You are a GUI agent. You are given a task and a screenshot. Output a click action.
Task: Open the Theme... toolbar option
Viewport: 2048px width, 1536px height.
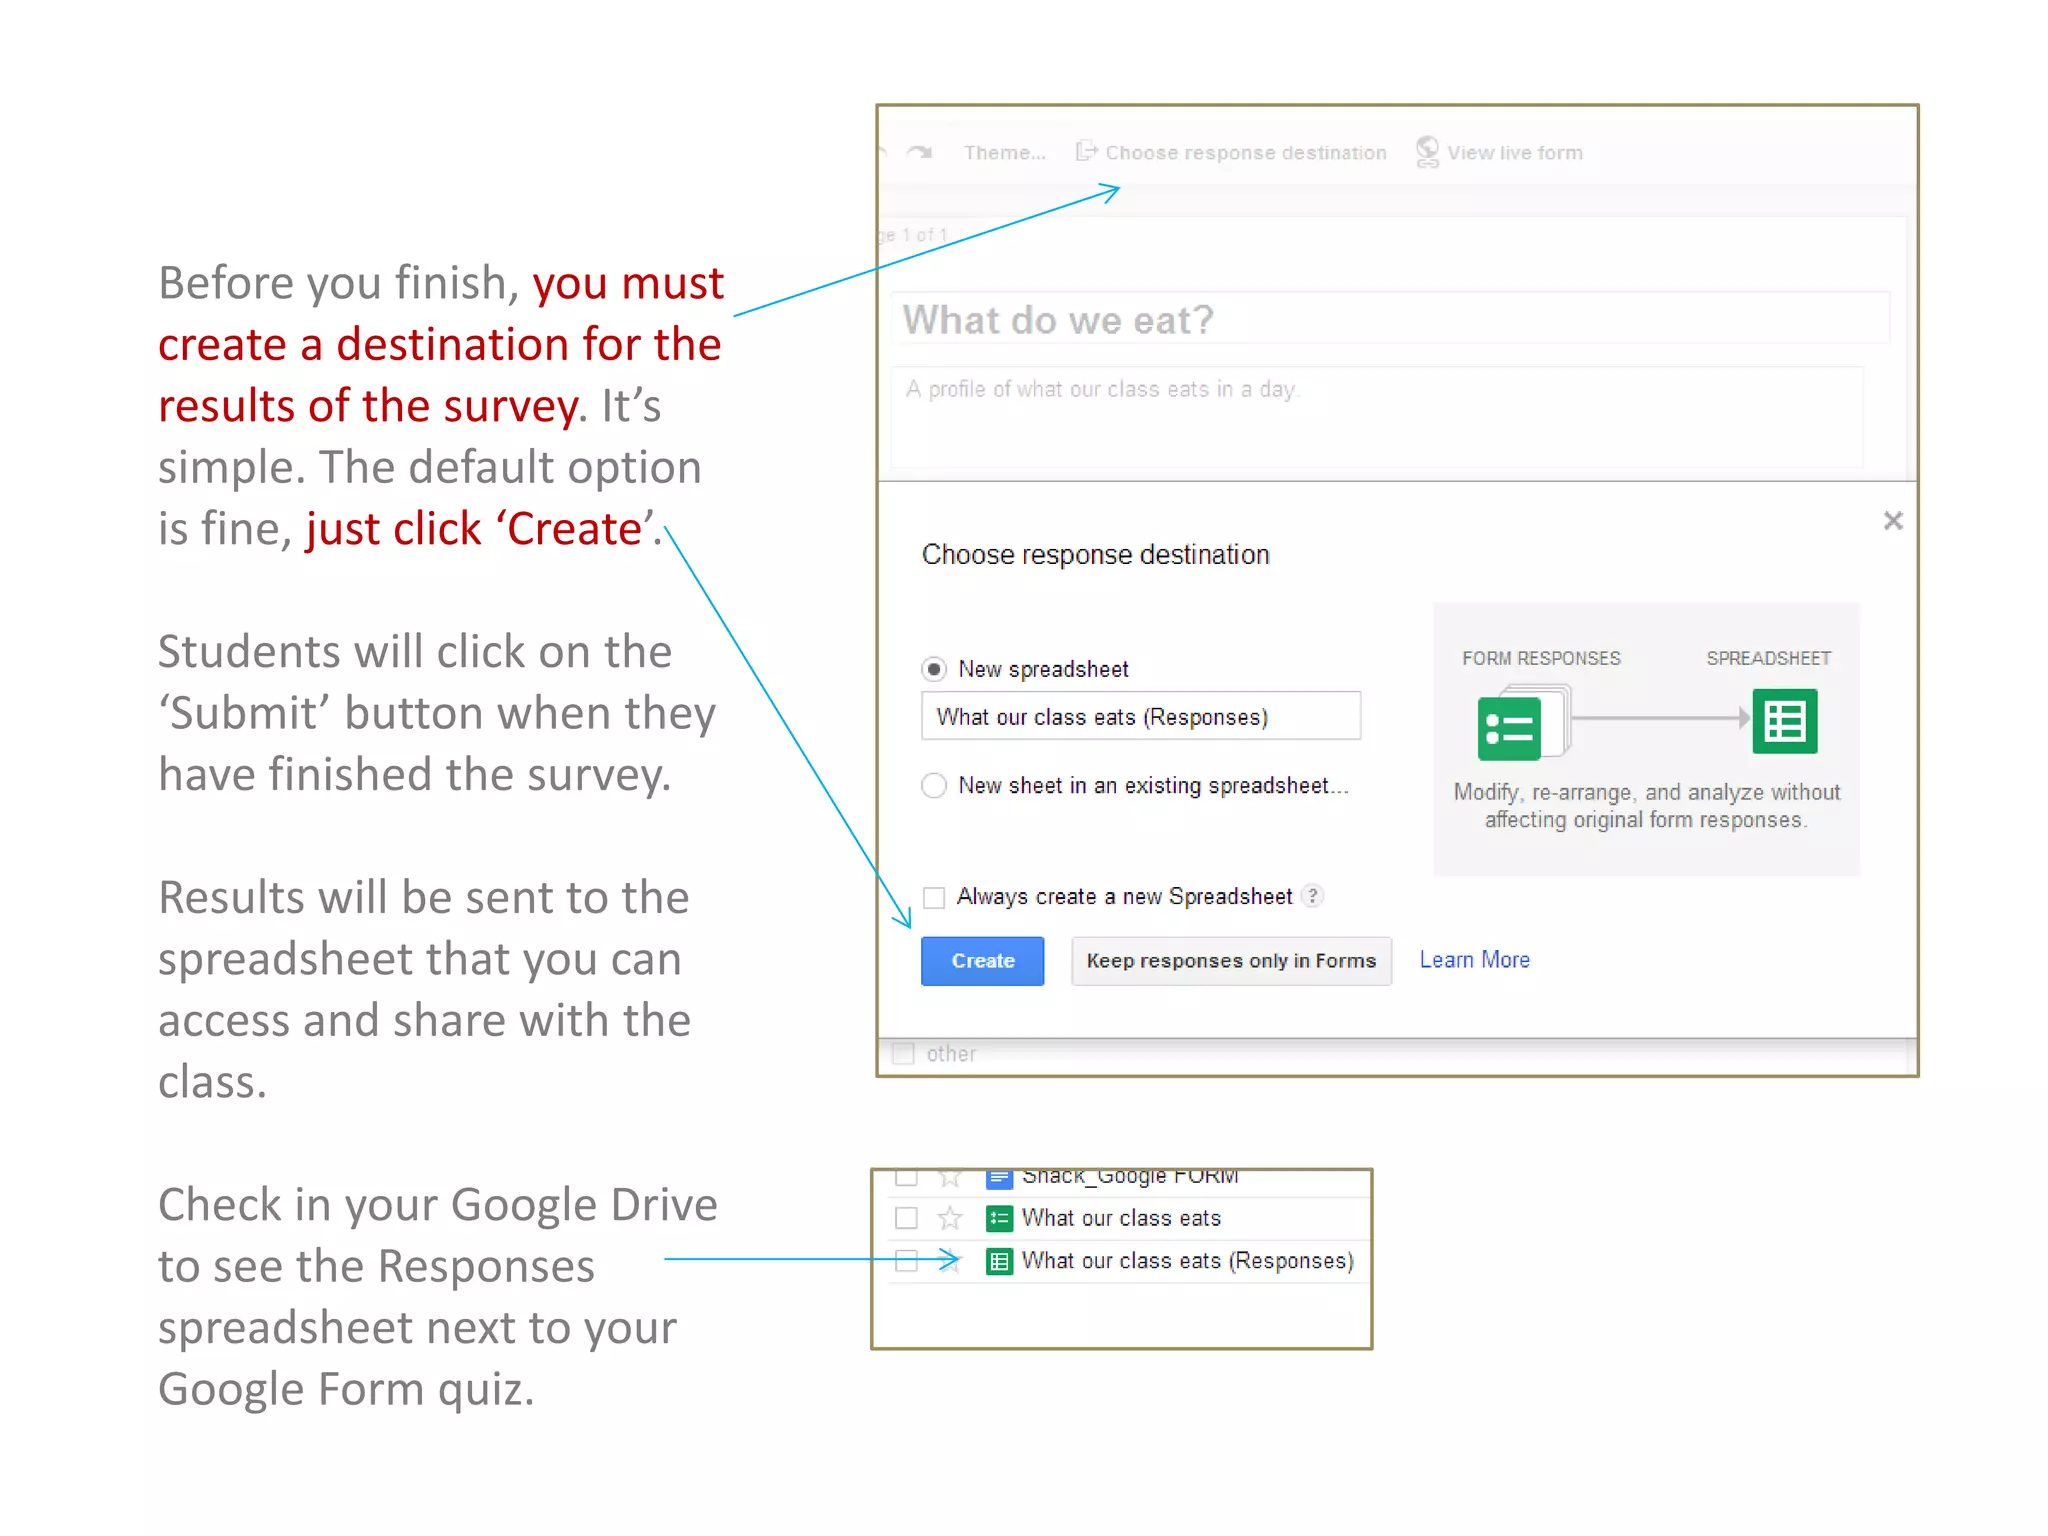1004,153
